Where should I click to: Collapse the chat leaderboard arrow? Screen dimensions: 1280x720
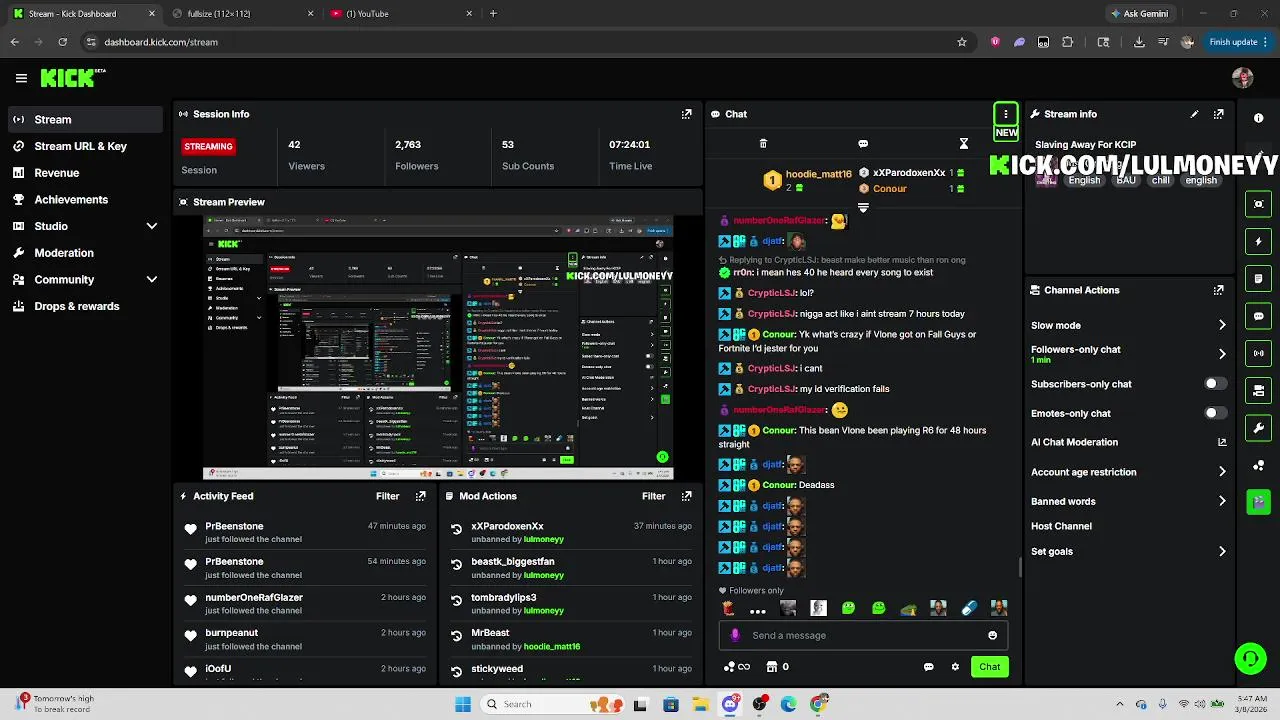[x=863, y=208]
